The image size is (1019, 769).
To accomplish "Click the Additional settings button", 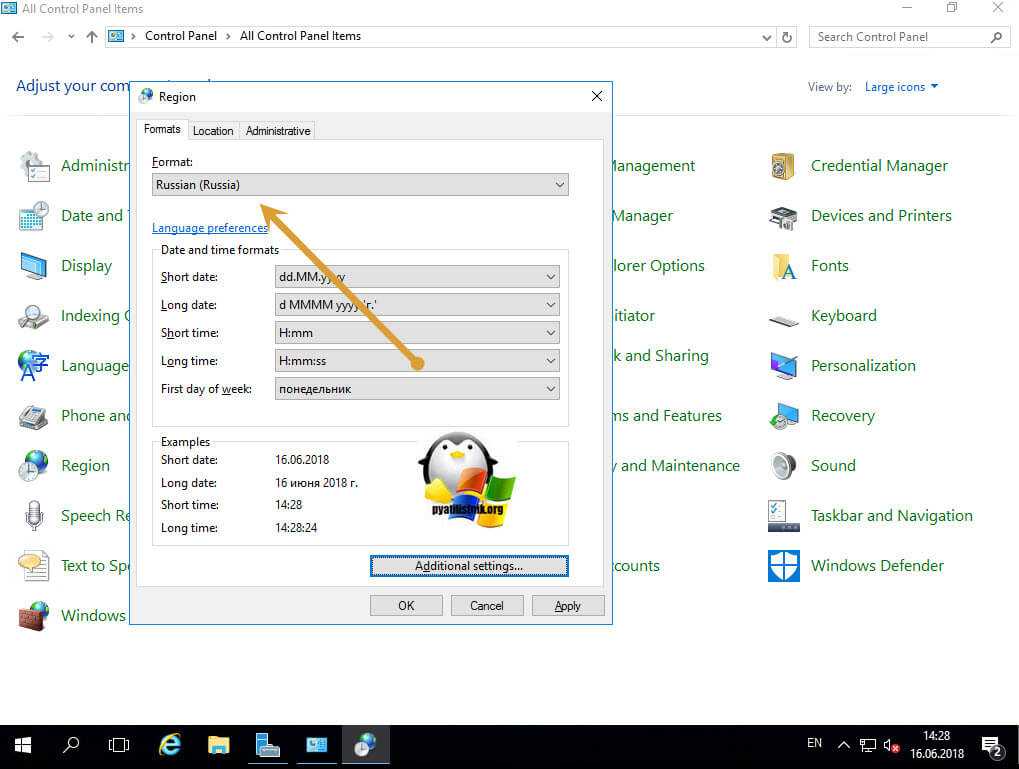I will pos(469,566).
